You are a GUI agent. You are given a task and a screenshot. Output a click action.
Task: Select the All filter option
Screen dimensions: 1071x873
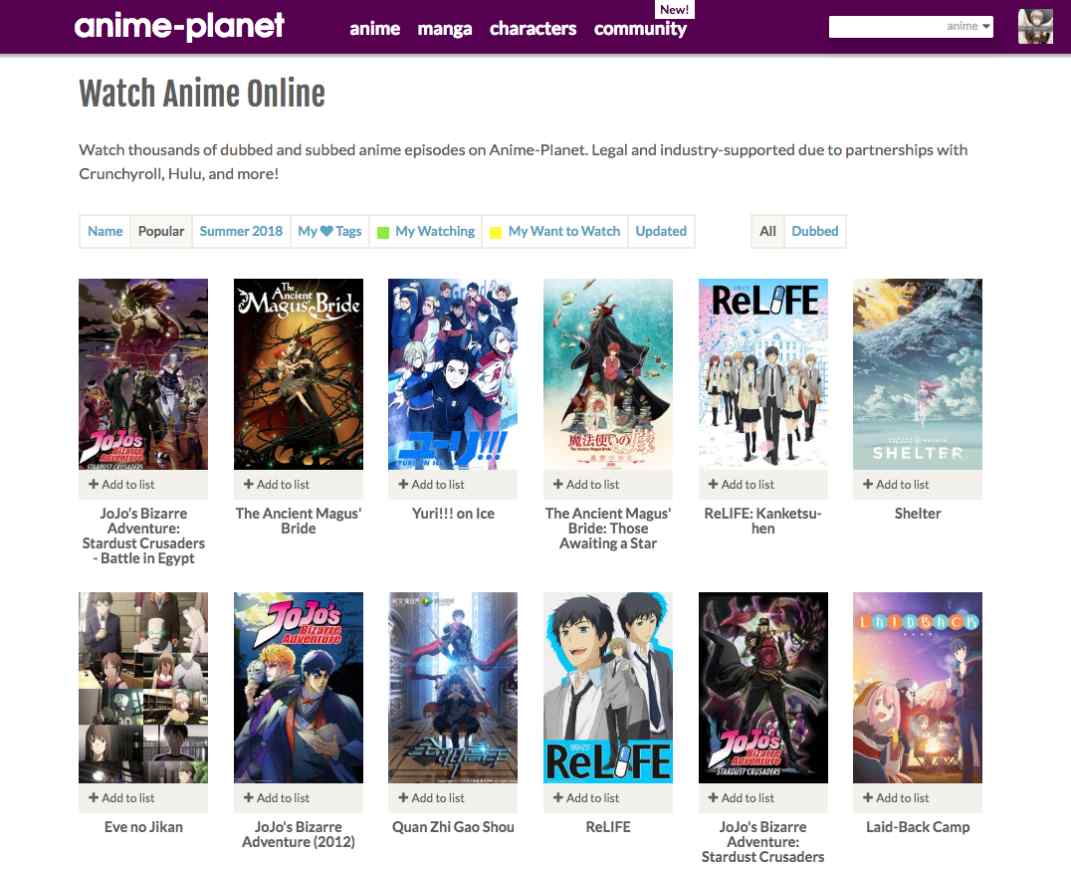(x=767, y=231)
